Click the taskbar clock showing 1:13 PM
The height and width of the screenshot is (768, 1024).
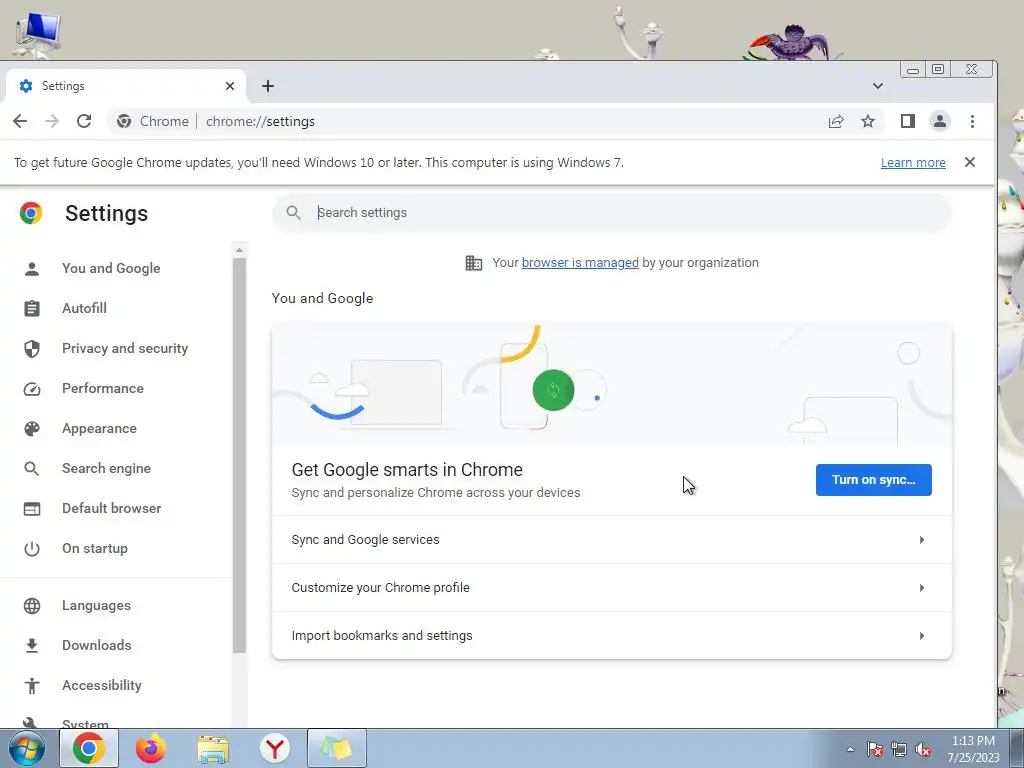pos(973,749)
